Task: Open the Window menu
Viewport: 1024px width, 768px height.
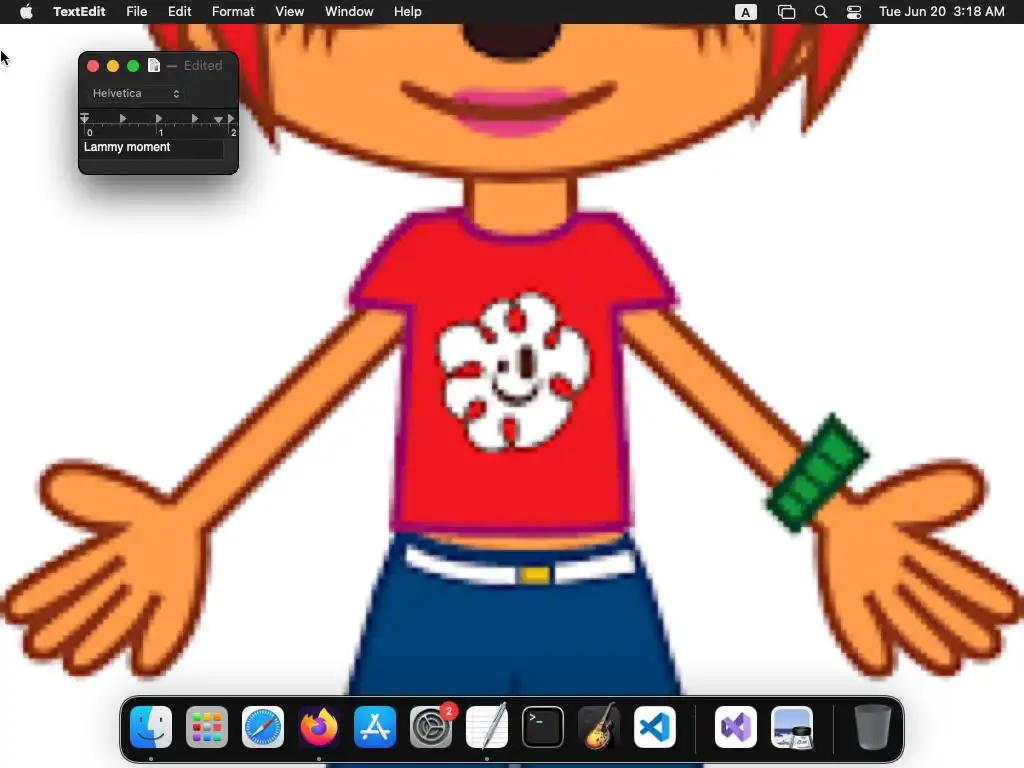Action: pos(349,12)
